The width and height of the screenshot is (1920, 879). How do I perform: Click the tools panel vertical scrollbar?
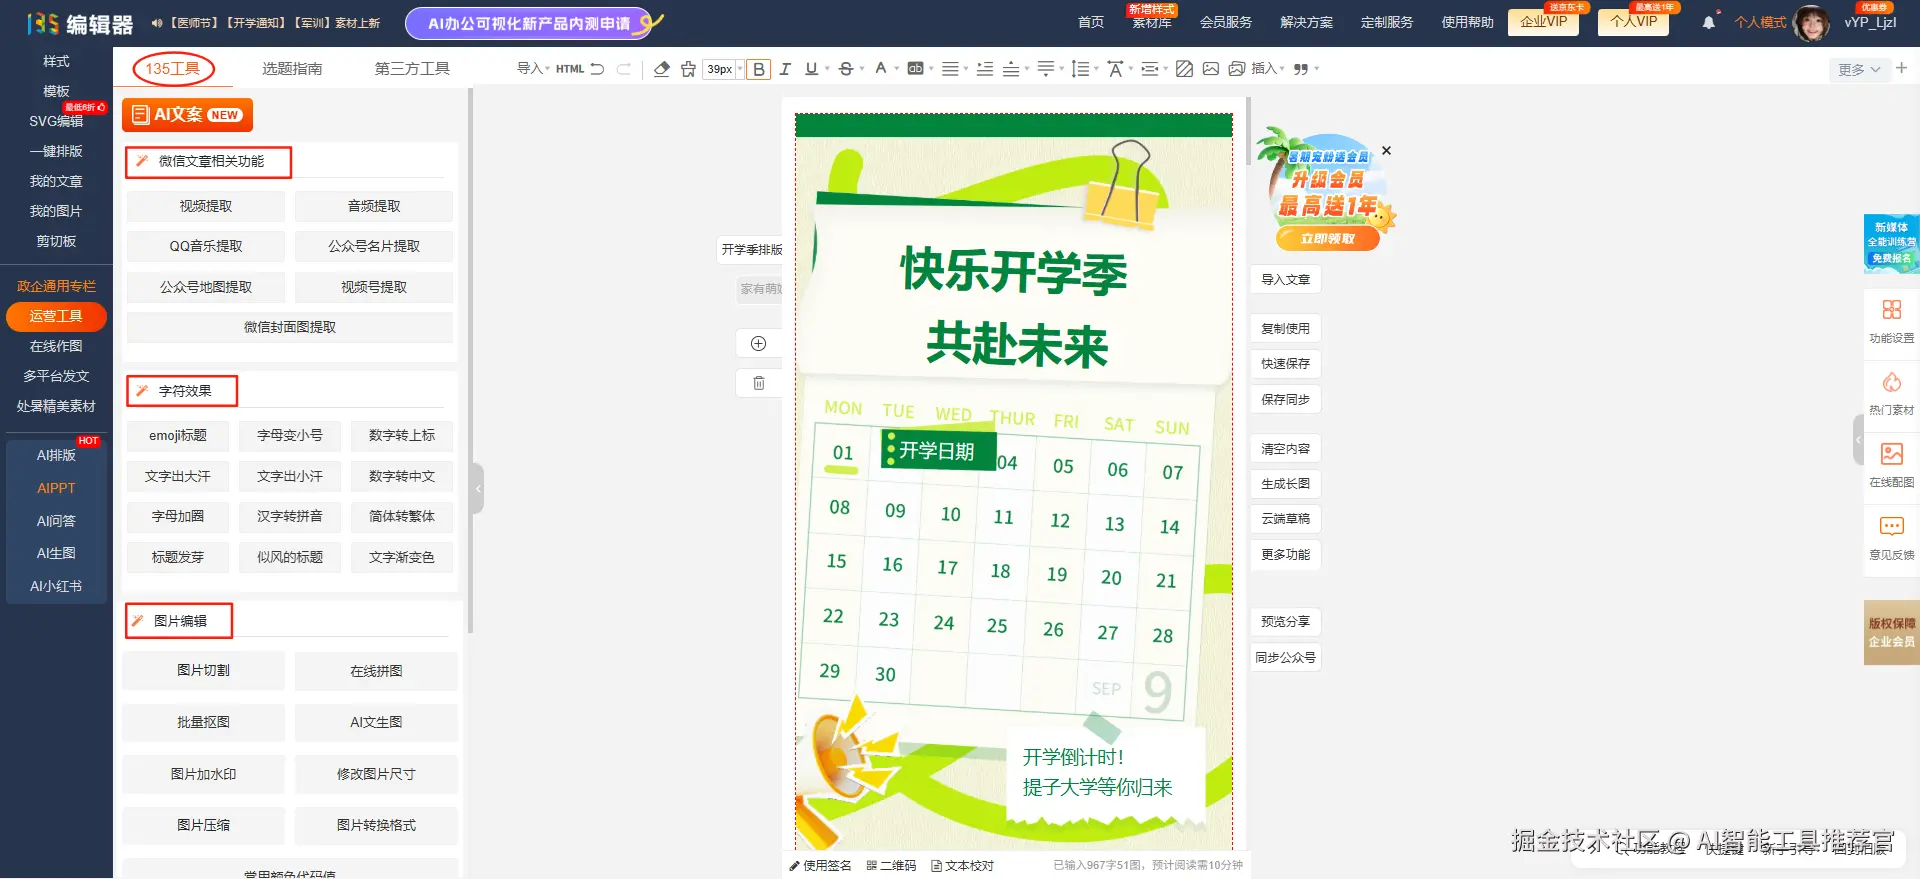pos(469,360)
